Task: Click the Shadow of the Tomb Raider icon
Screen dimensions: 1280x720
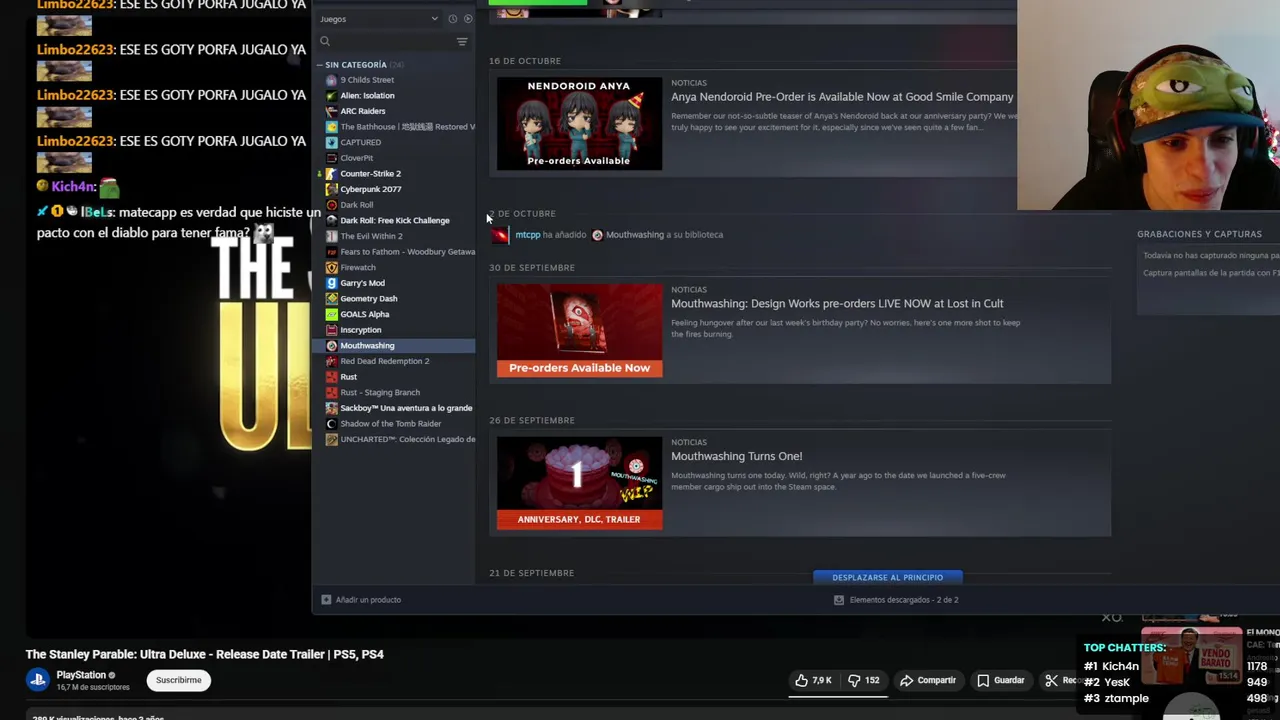Action: coord(332,424)
